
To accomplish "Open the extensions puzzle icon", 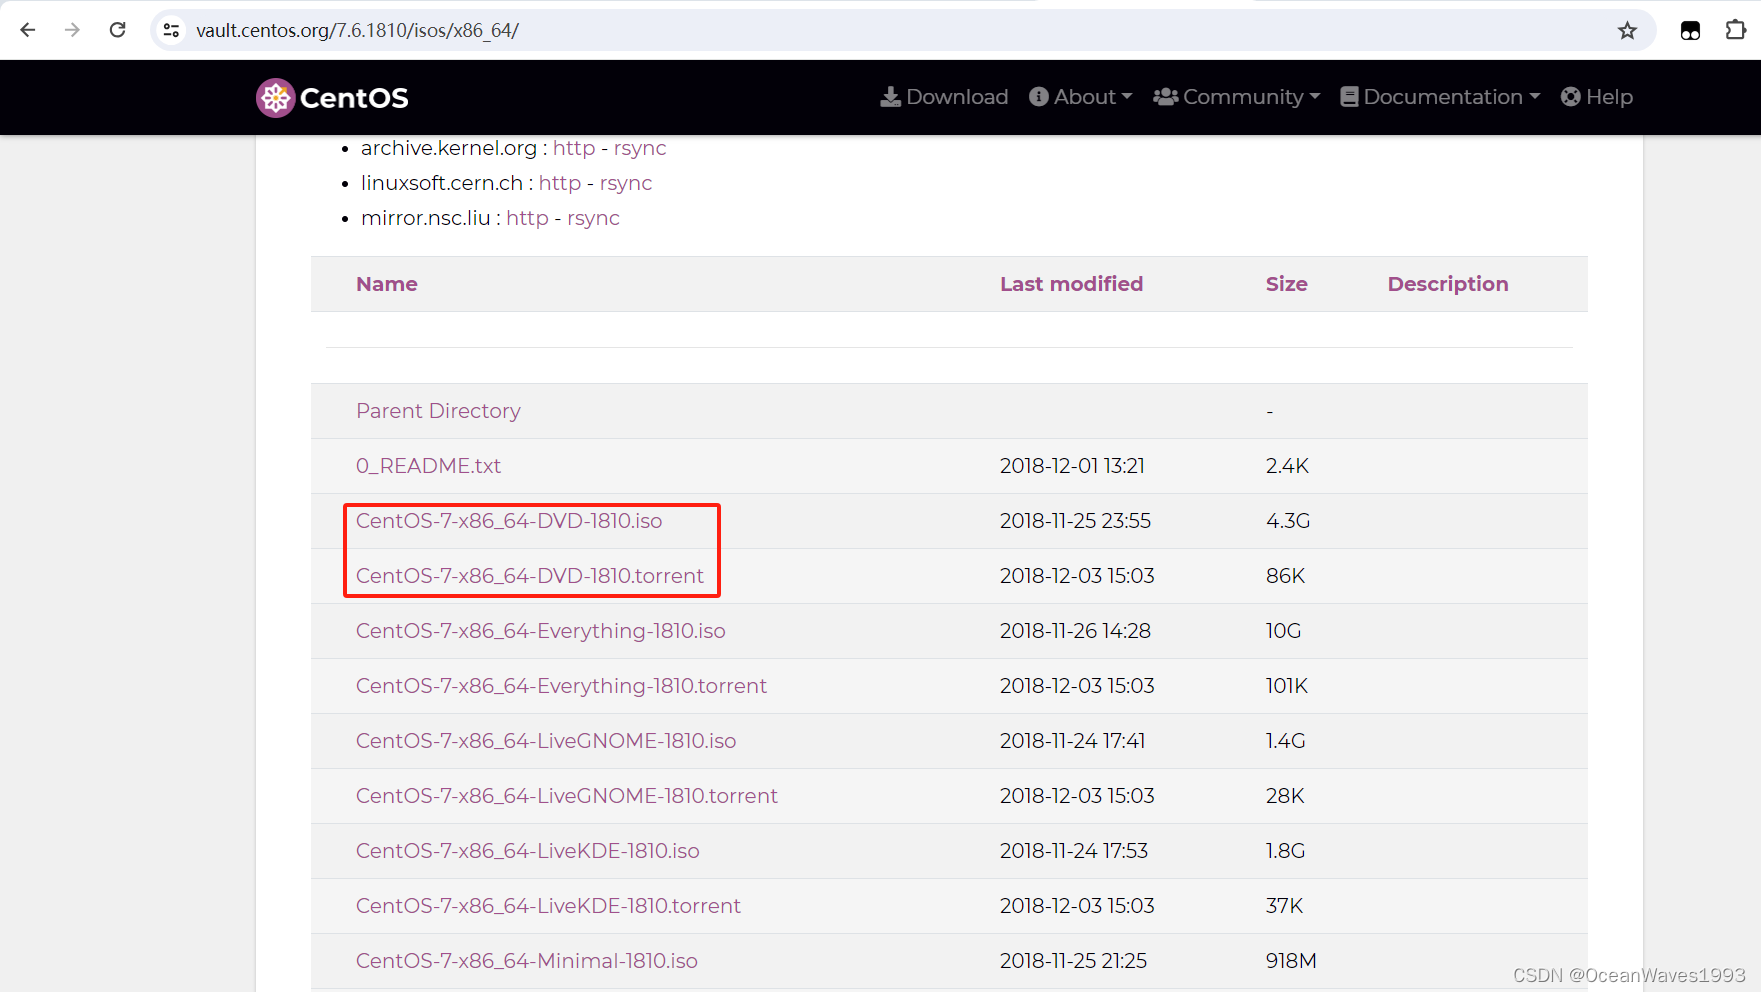I will pos(1736,30).
